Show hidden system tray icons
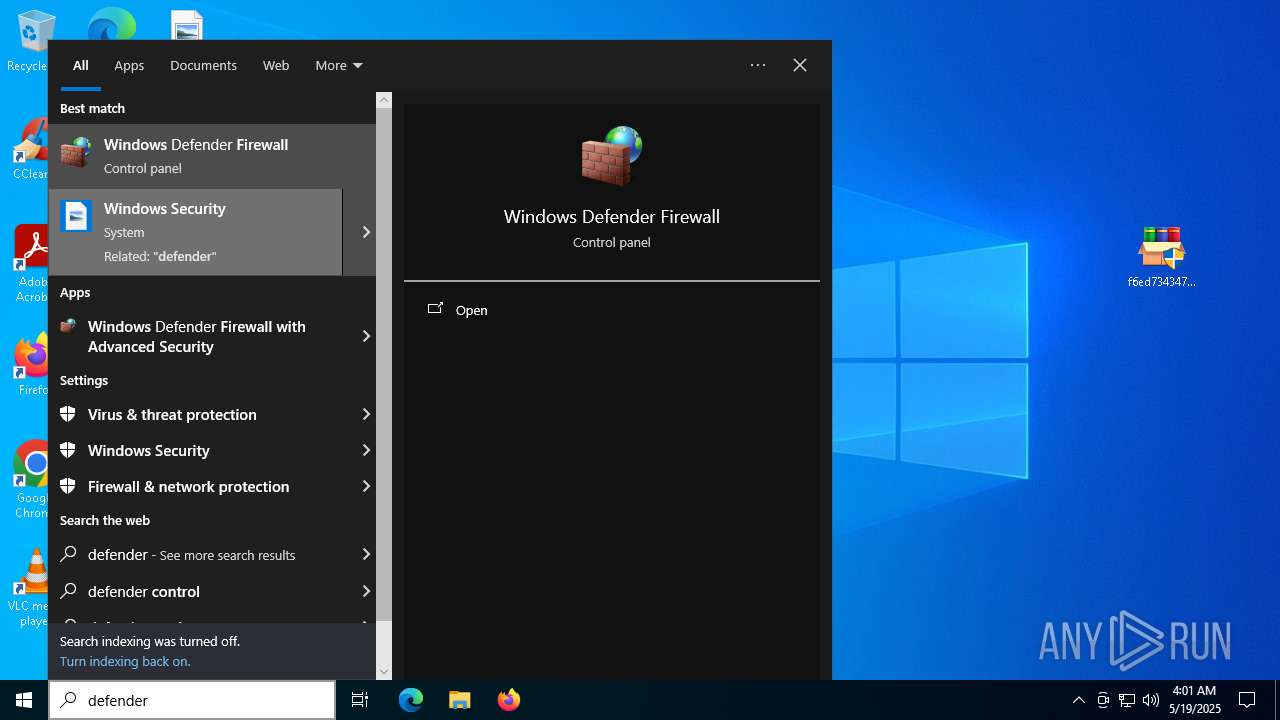The width and height of the screenshot is (1280, 720). click(x=1078, y=700)
